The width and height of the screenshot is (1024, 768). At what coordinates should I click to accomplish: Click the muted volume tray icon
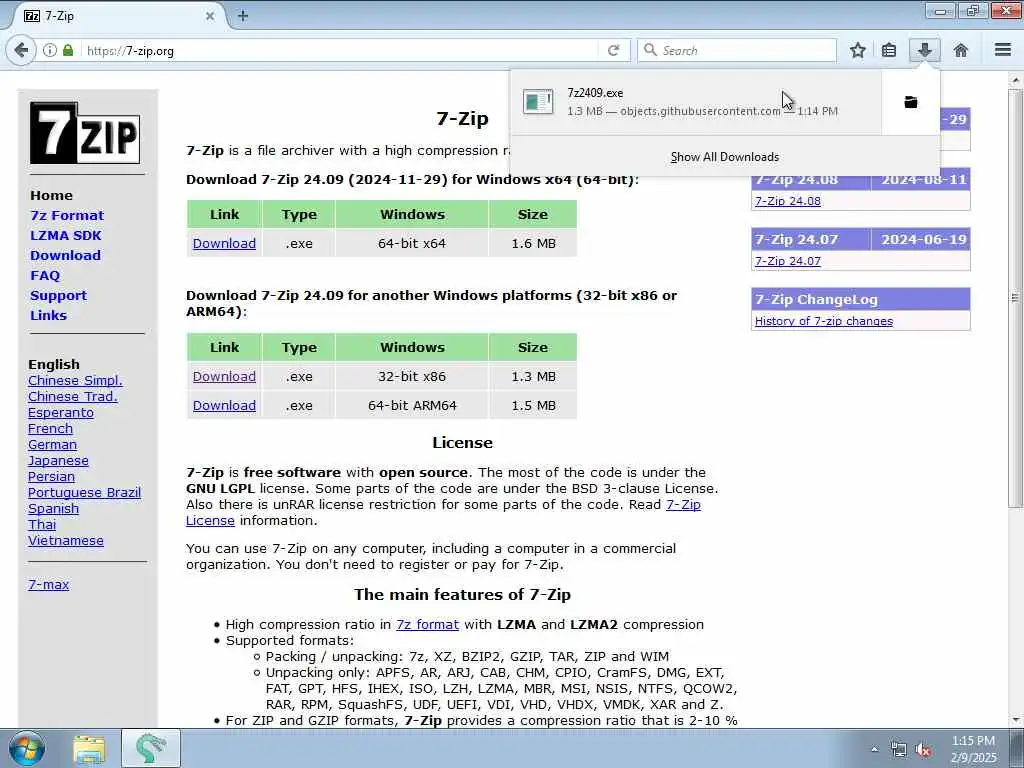point(923,750)
